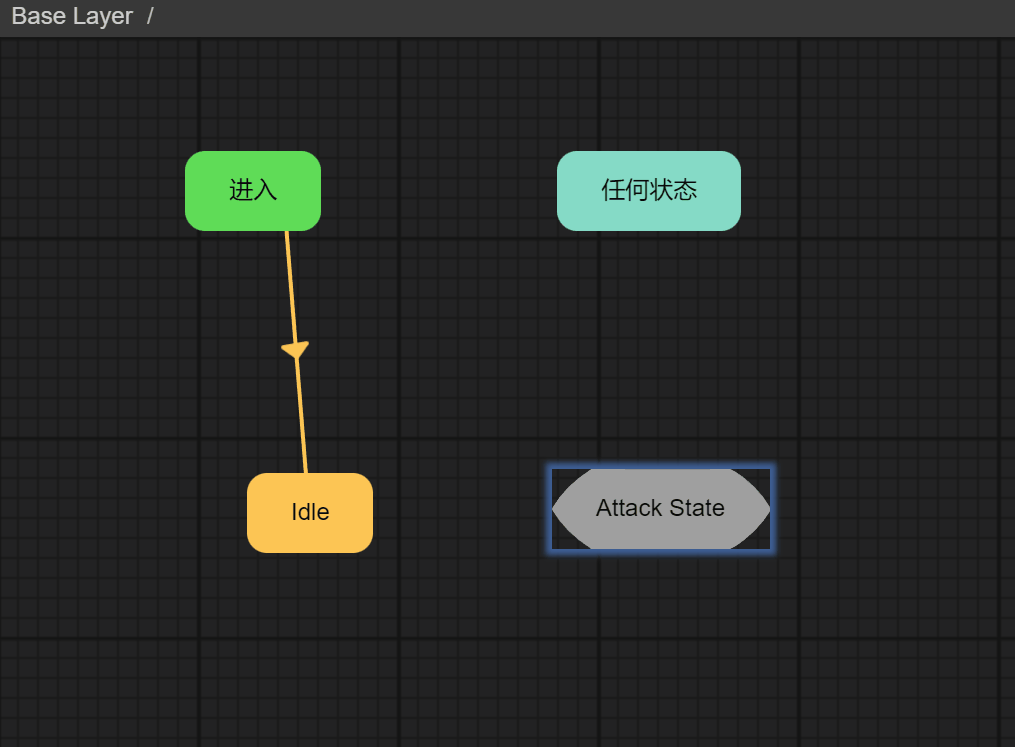This screenshot has width=1015, height=747.
Task: Click the transition arrowhead between 进入 and Idle
Action: tap(295, 349)
